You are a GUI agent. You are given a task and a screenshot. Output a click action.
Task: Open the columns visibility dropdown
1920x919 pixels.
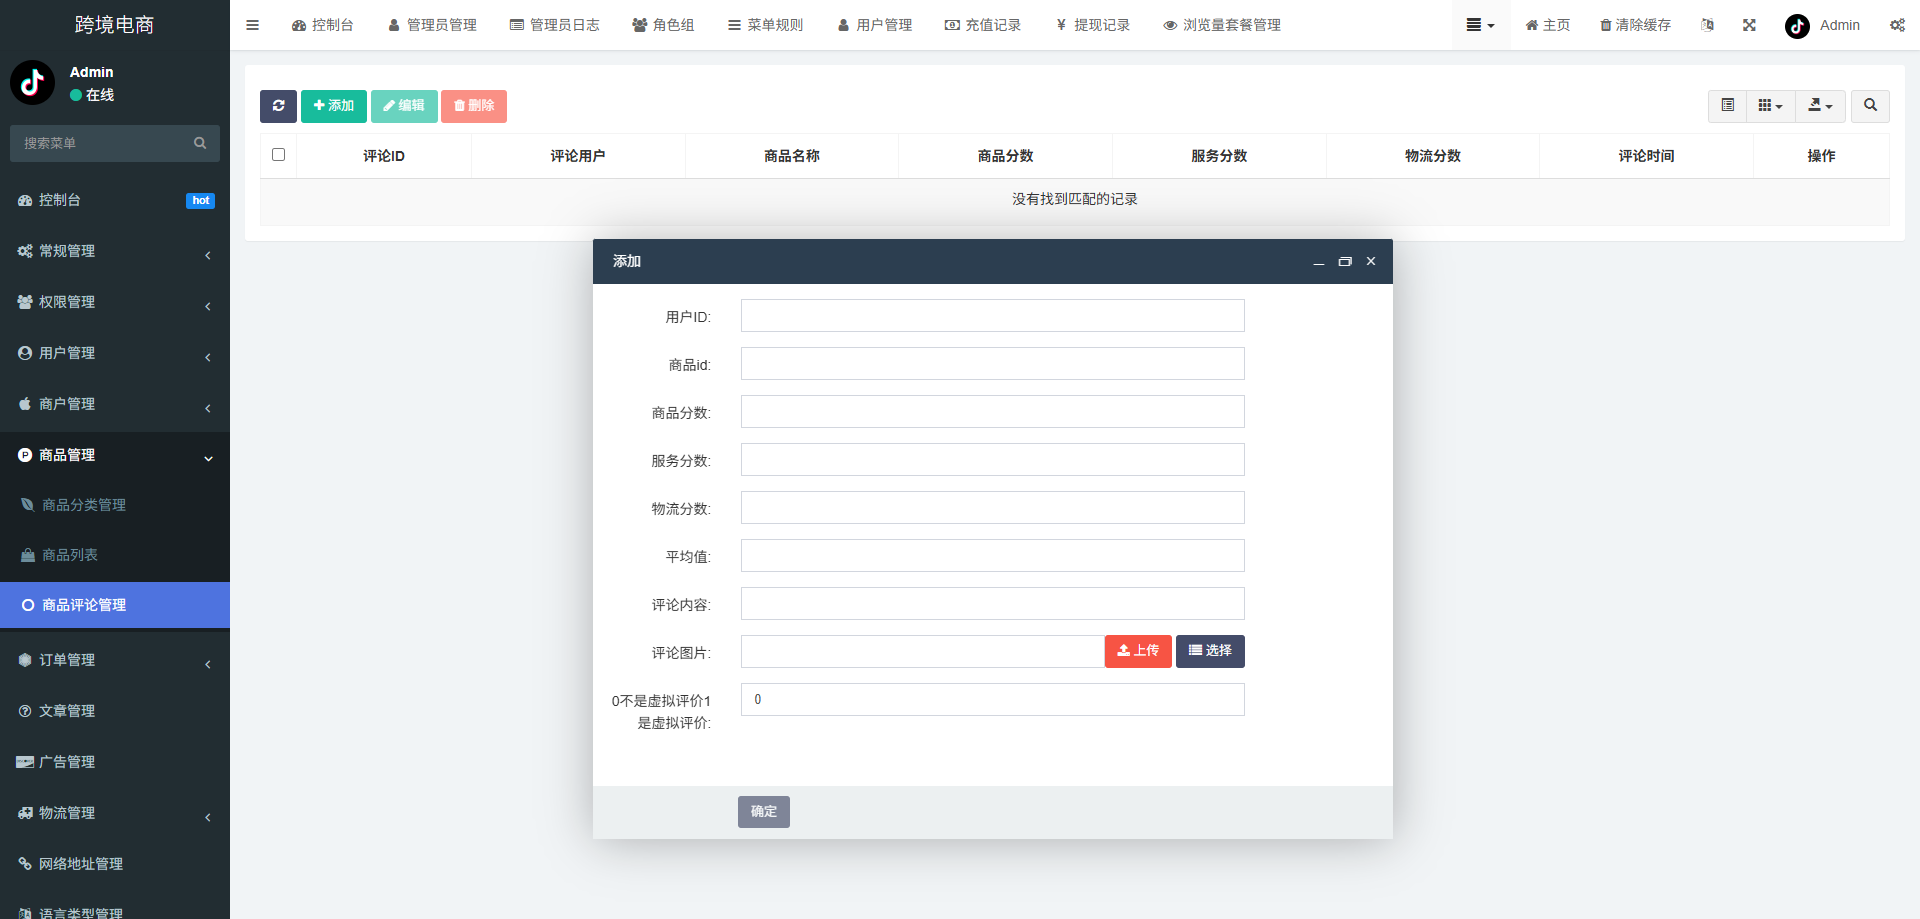point(1770,106)
